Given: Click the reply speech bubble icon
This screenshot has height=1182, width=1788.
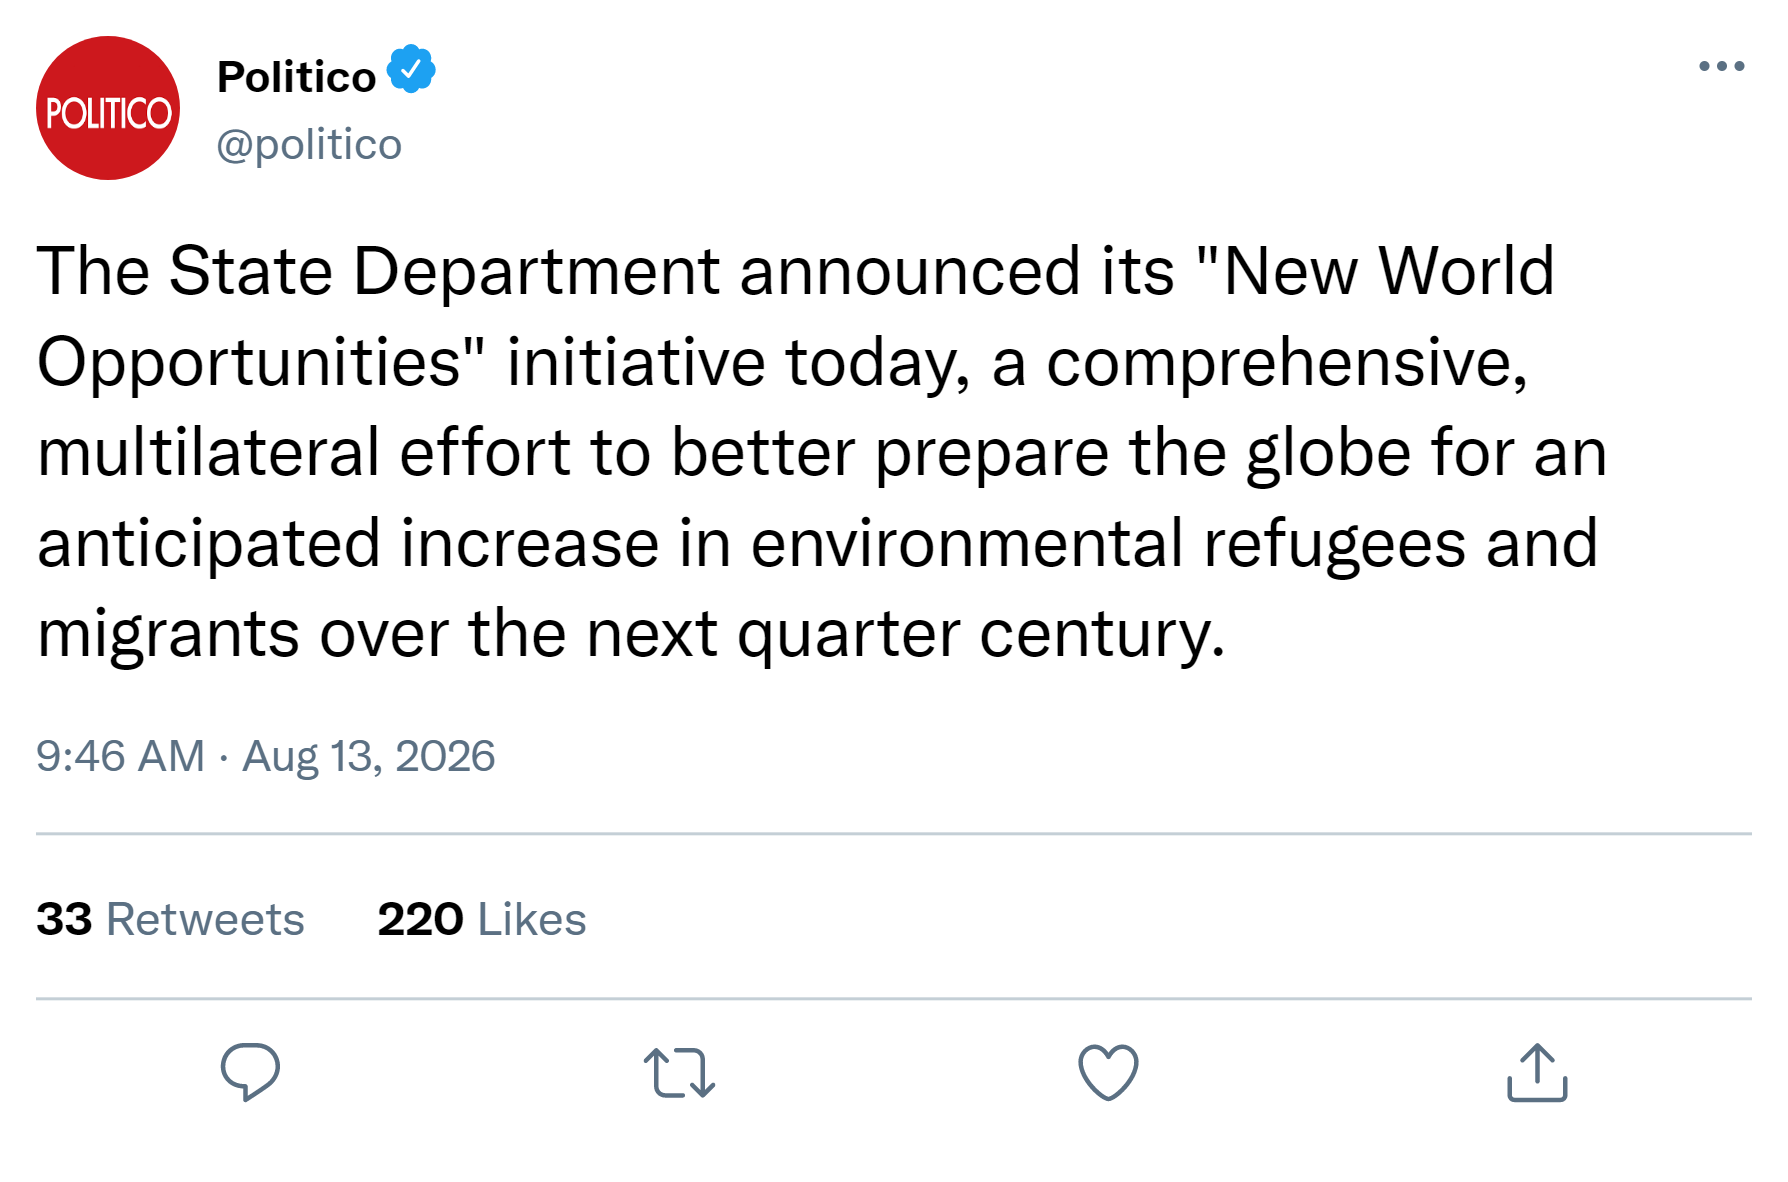Looking at the screenshot, I should pyautogui.click(x=250, y=1072).
